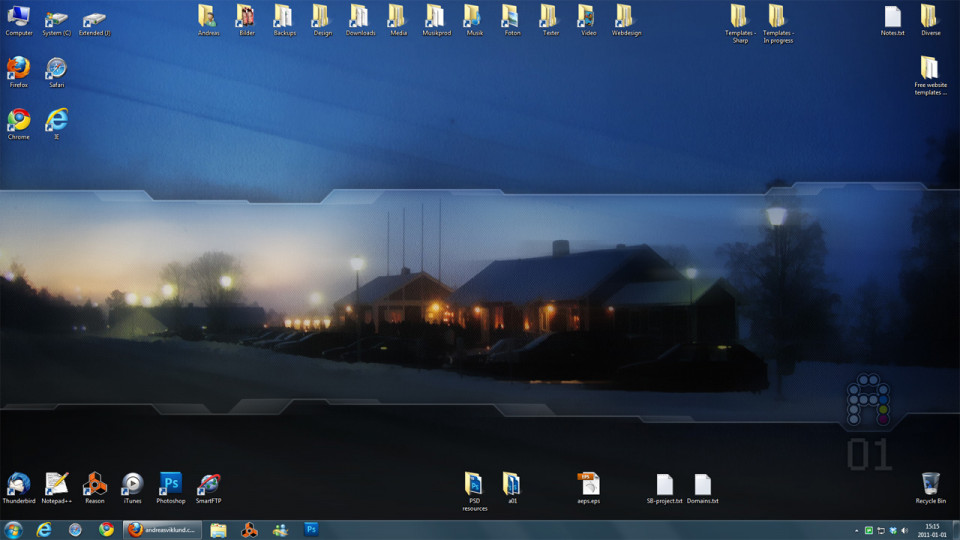Open the PSD resources folder
960x540 pixels.
pyautogui.click(x=474, y=492)
